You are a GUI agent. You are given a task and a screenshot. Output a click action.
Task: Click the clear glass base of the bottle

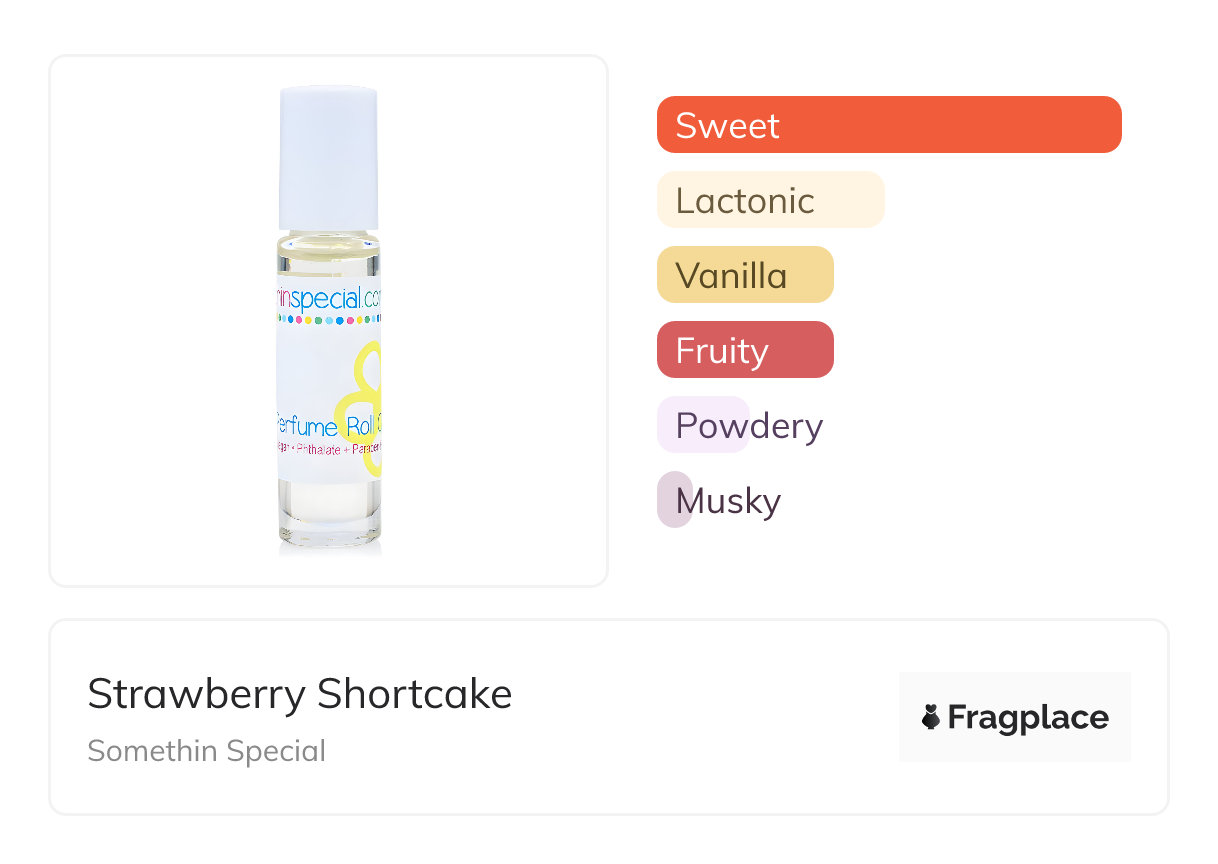[x=330, y=515]
